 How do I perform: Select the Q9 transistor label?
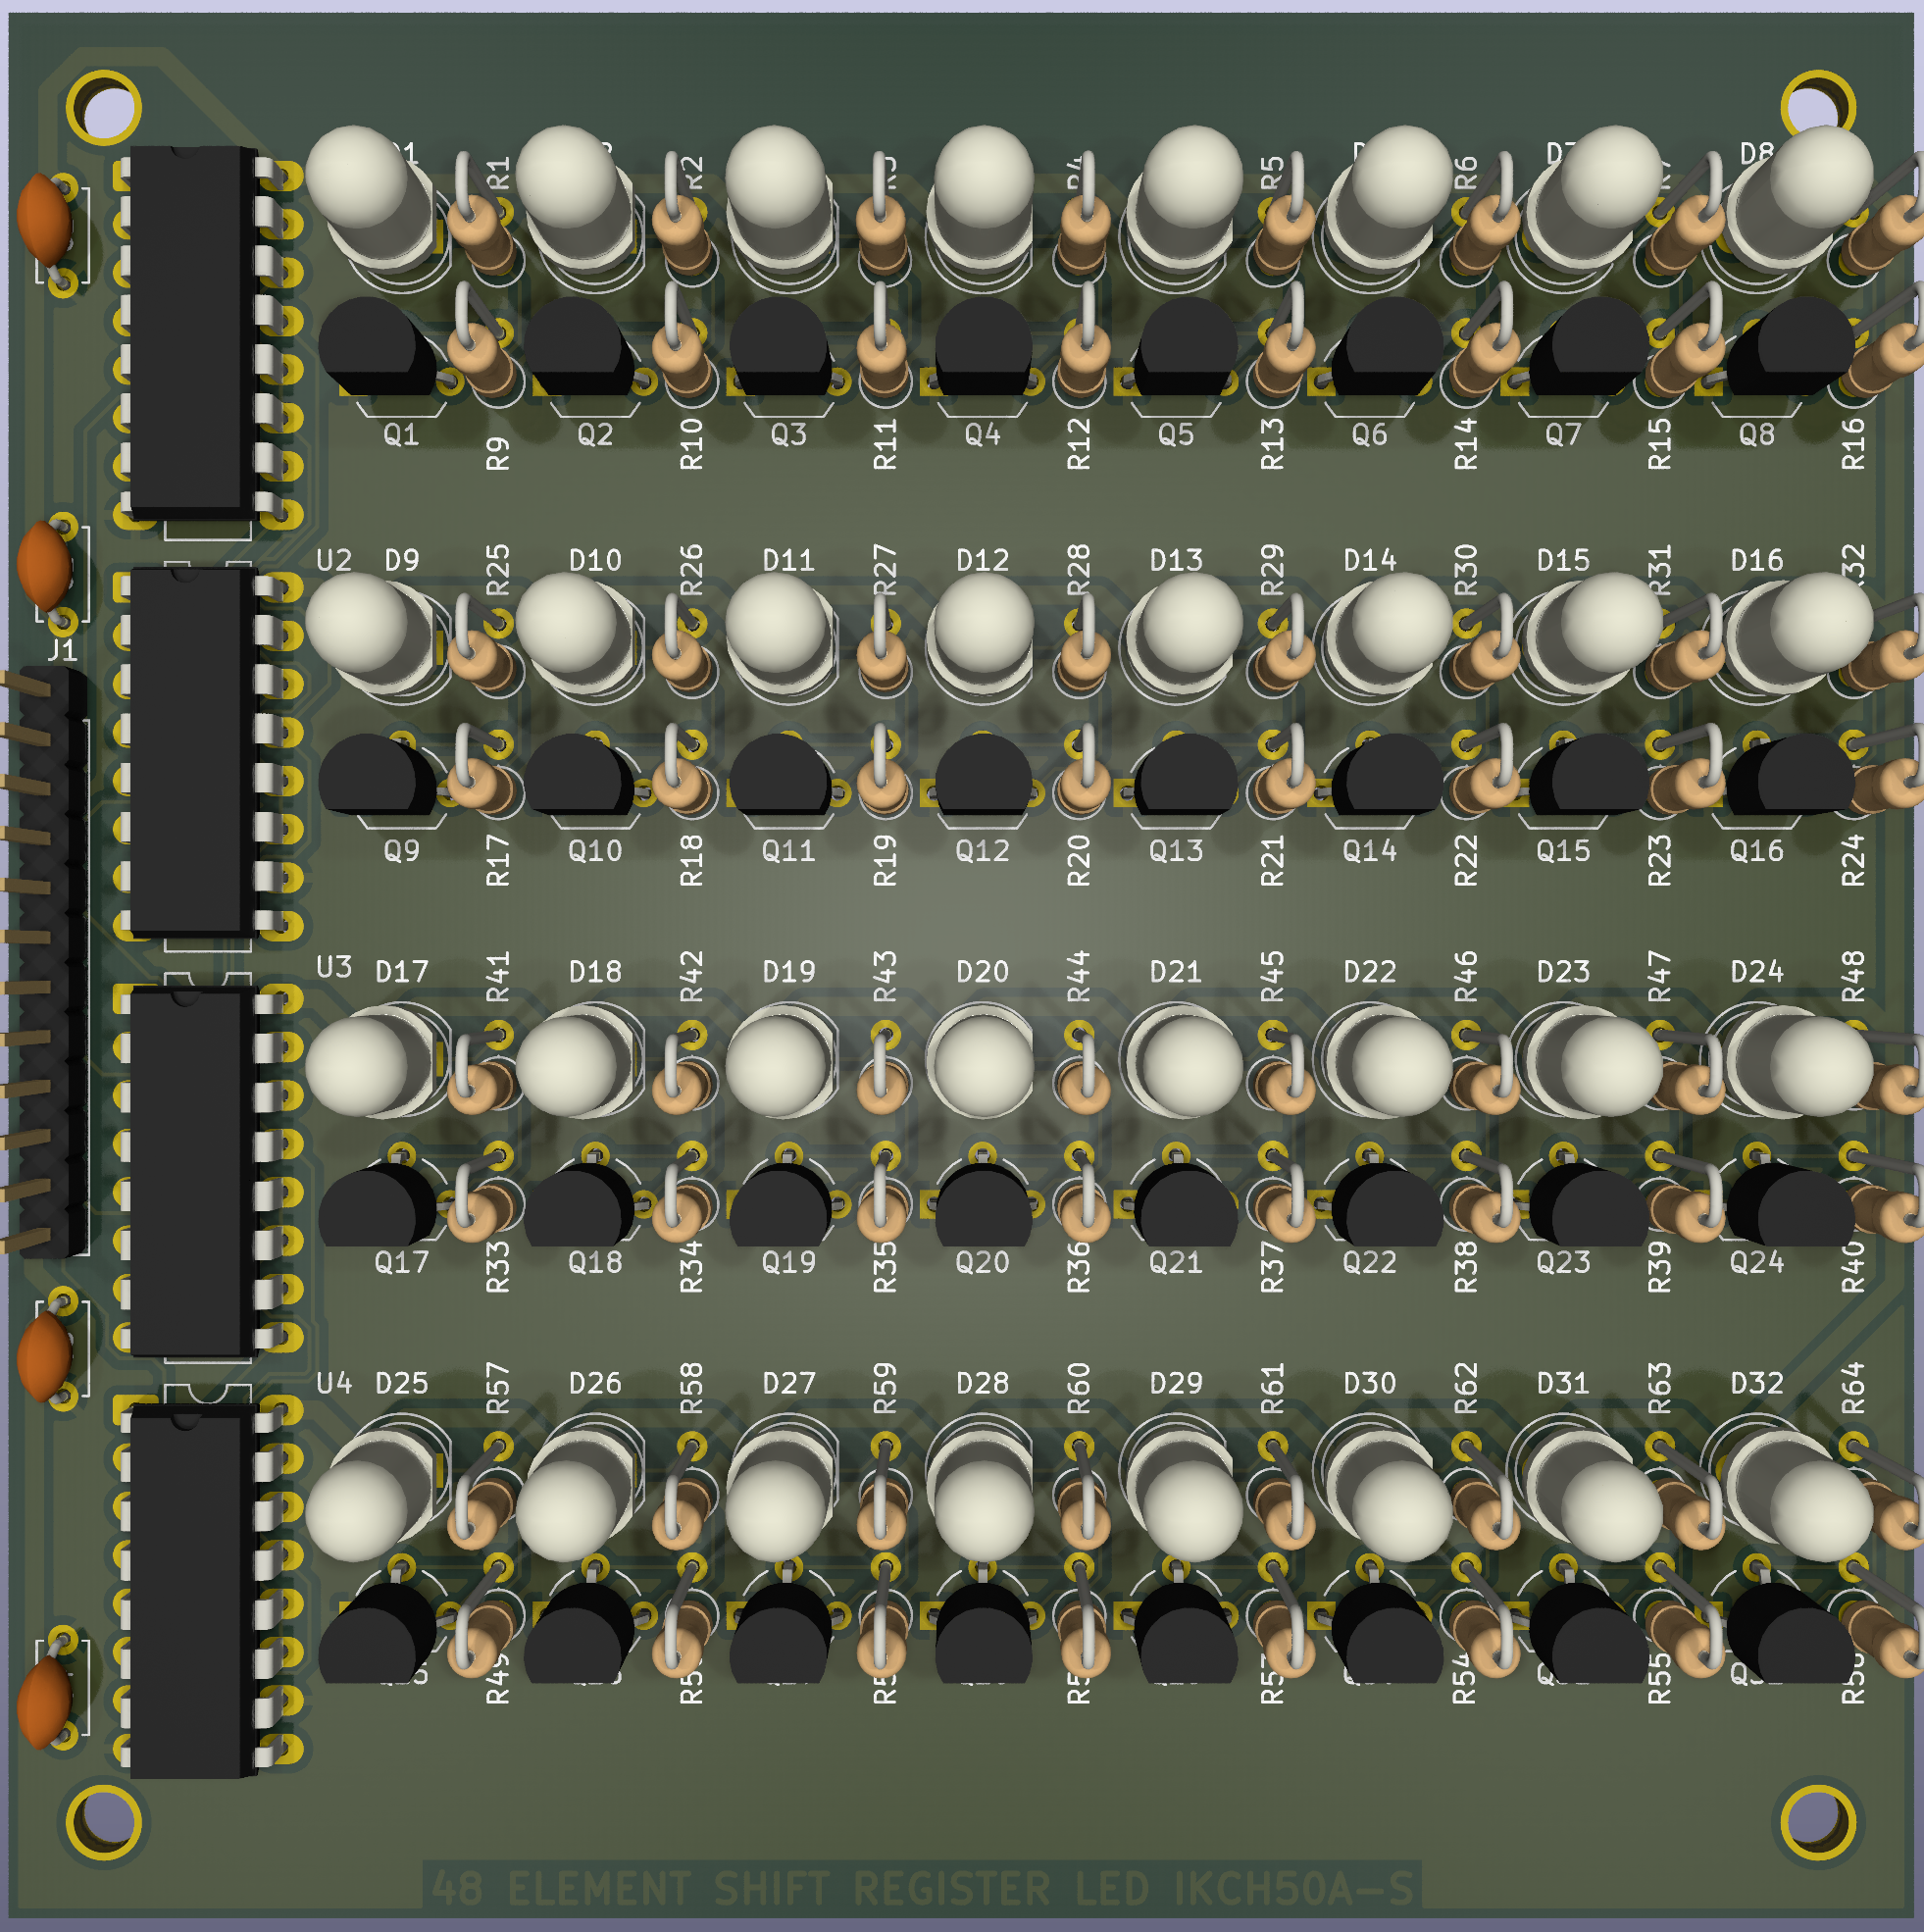pos(402,851)
